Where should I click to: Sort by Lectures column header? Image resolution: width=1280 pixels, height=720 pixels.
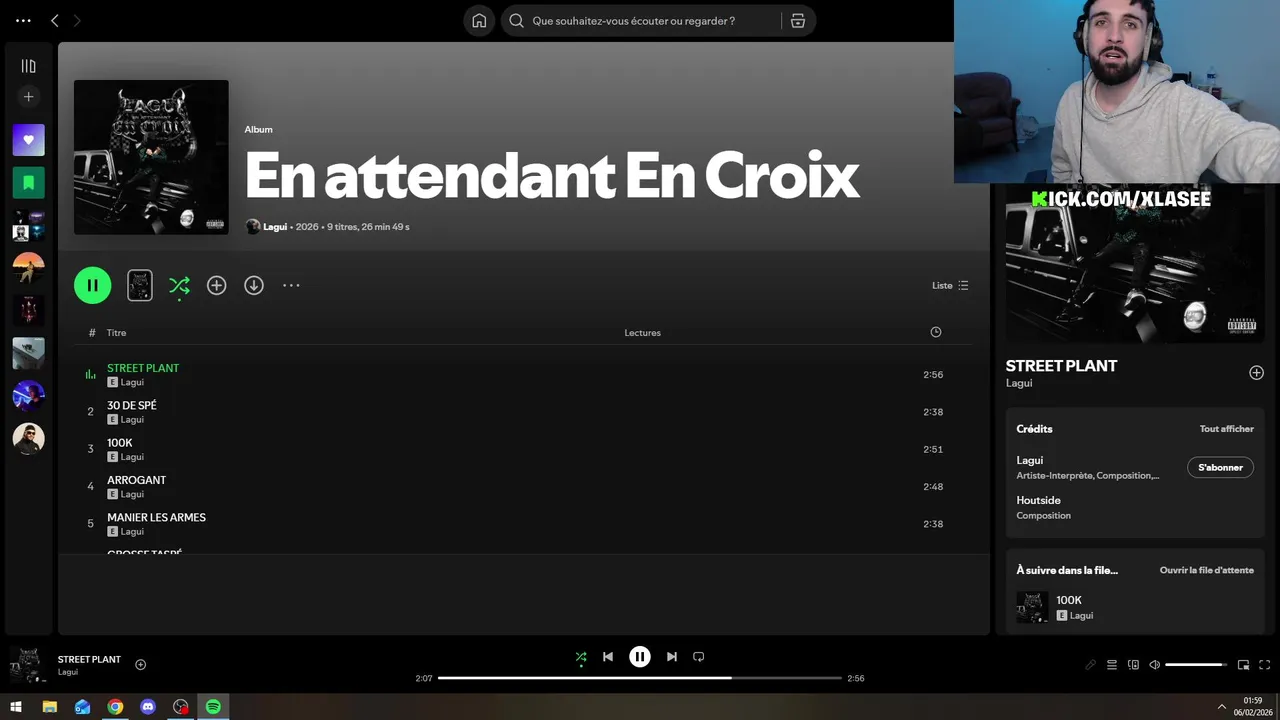tap(642, 332)
